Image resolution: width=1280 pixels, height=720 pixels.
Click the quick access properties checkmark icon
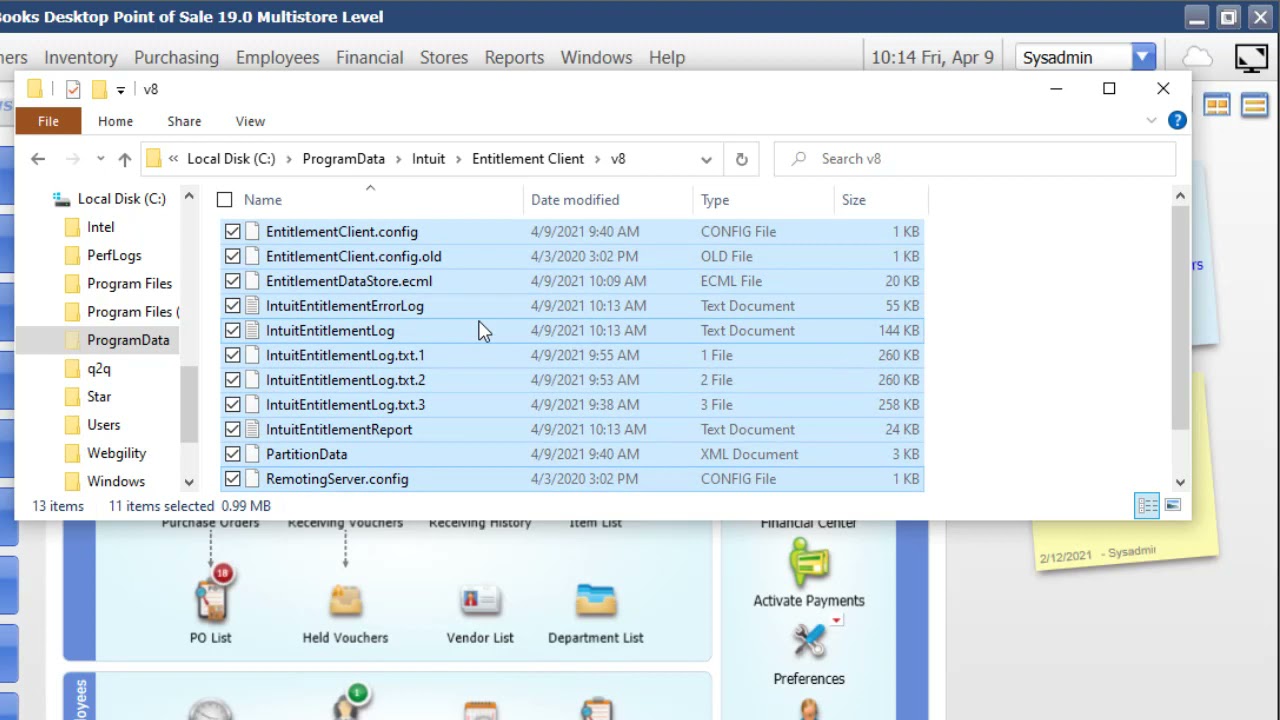pos(73,89)
